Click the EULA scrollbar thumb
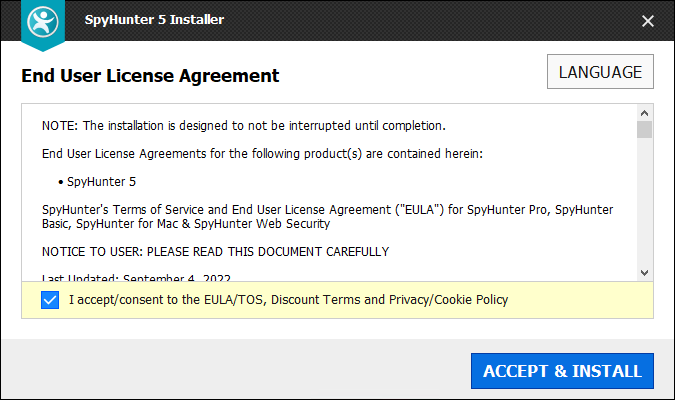The width and height of the screenshot is (675, 400). click(645, 129)
